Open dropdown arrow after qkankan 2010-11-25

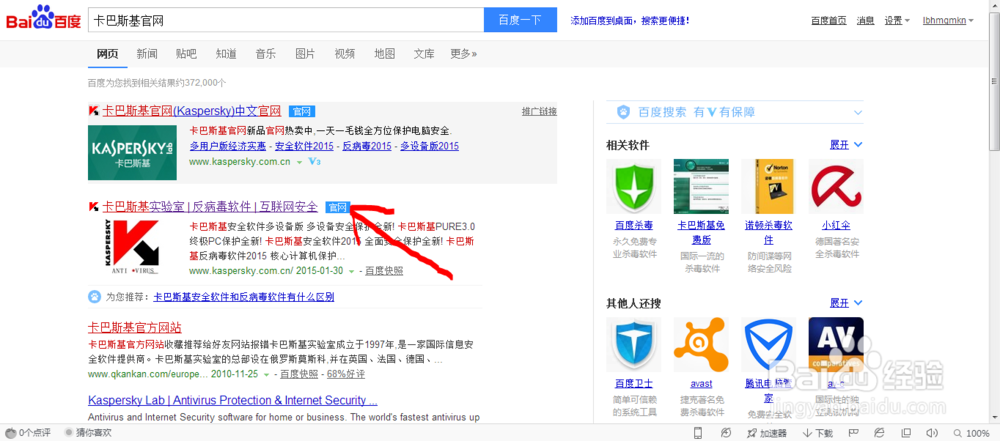[266, 374]
